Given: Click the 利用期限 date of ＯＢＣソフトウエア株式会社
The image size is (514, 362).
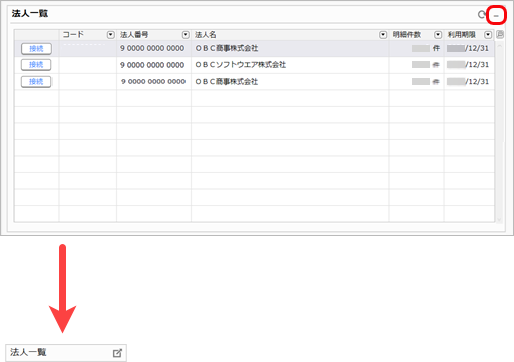Looking at the screenshot, I should click(x=469, y=65).
